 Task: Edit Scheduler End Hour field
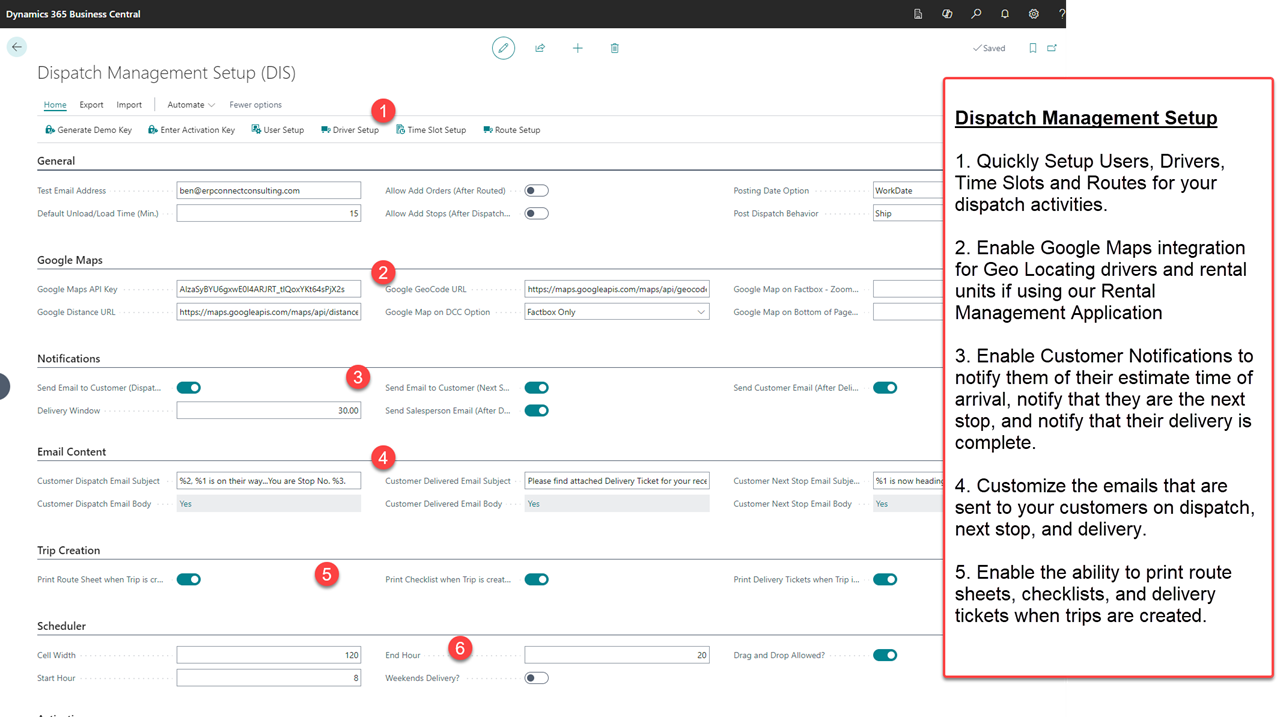617,655
